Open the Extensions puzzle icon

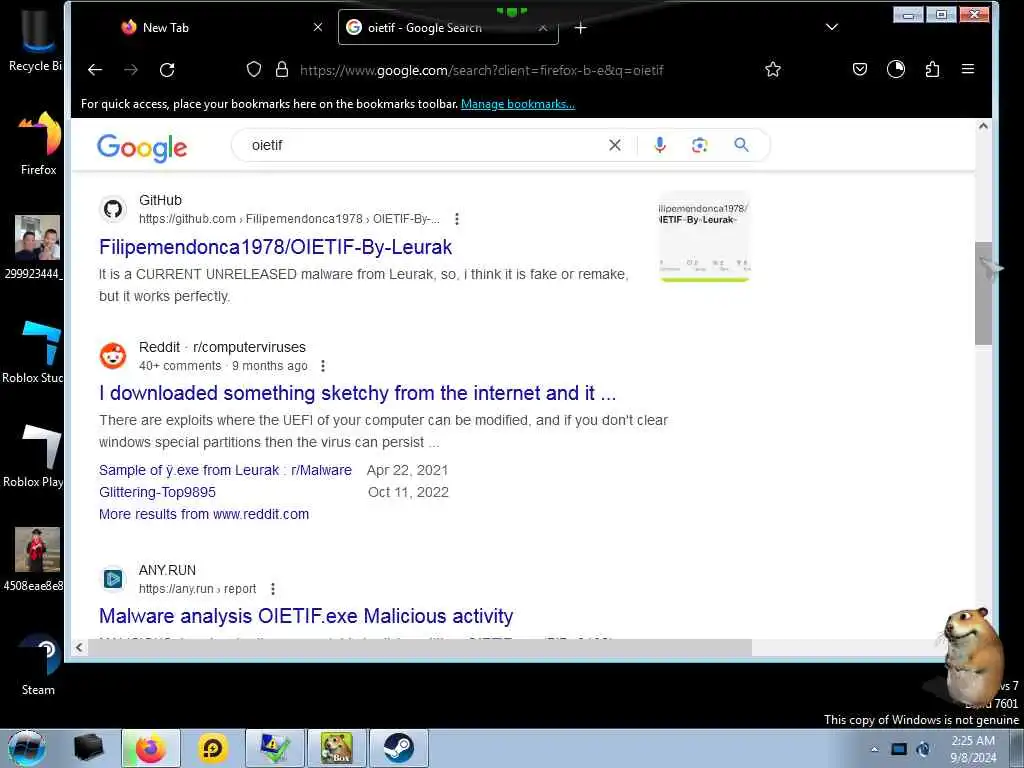(933, 69)
